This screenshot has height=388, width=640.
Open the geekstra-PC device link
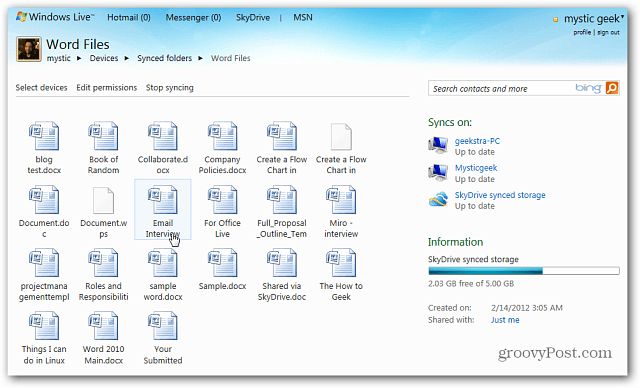click(477, 141)
